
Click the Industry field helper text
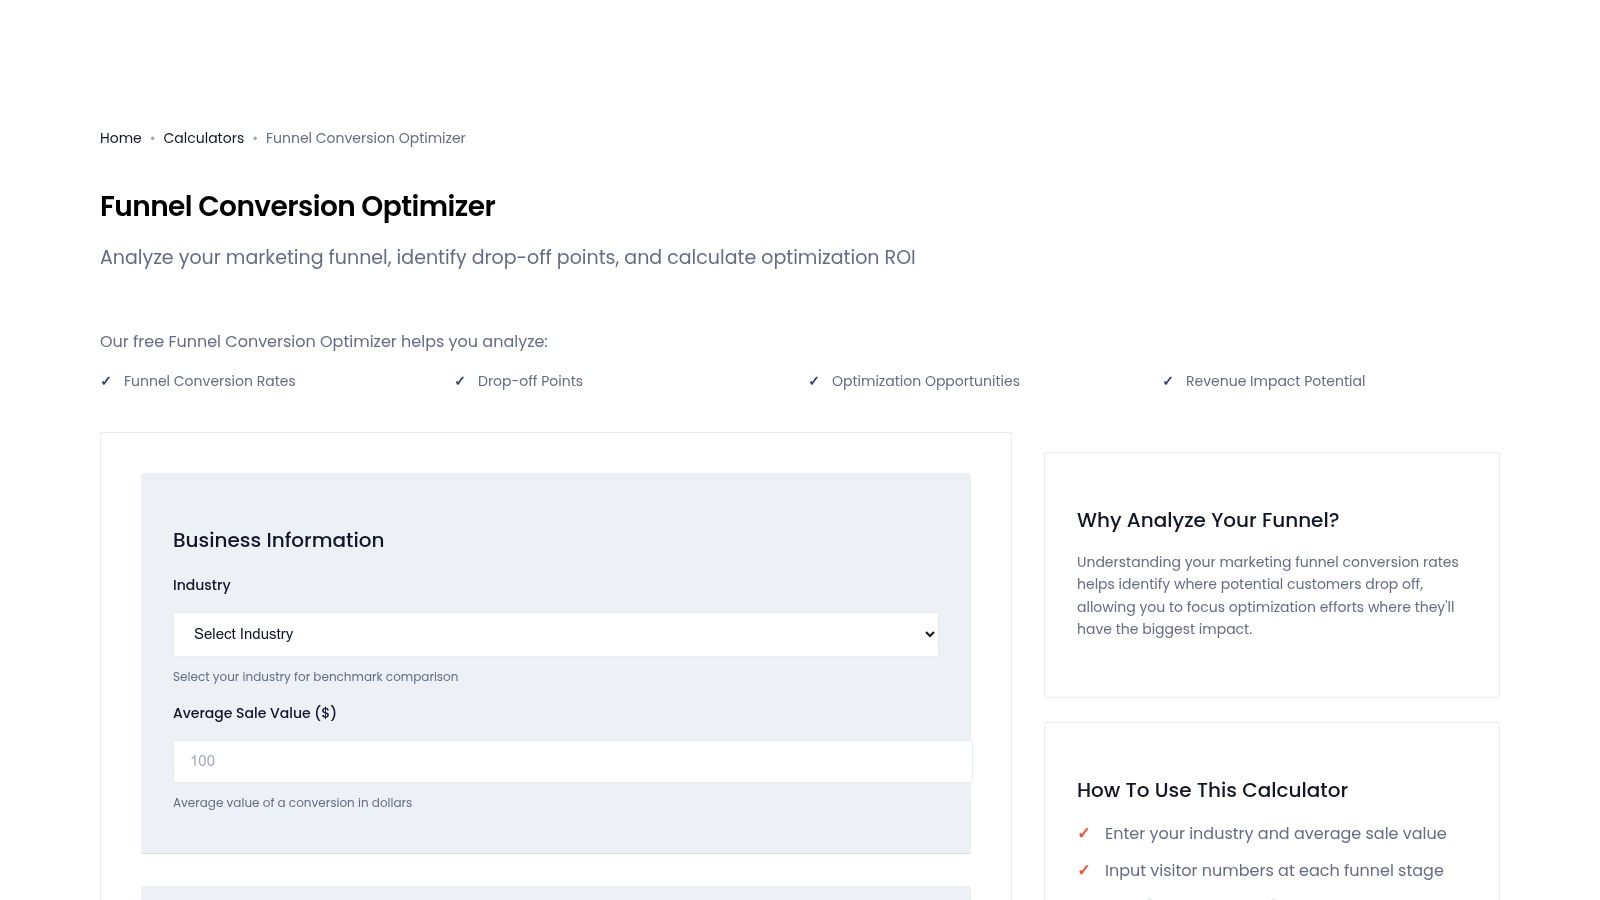(x=316, y=677)
